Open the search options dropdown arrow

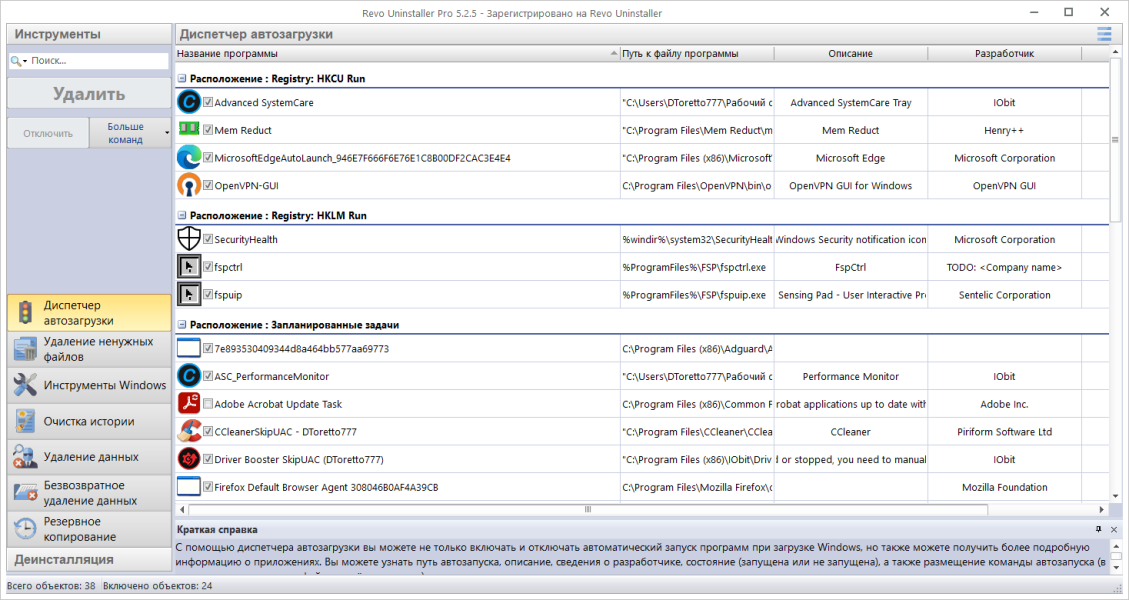point(25,62)
